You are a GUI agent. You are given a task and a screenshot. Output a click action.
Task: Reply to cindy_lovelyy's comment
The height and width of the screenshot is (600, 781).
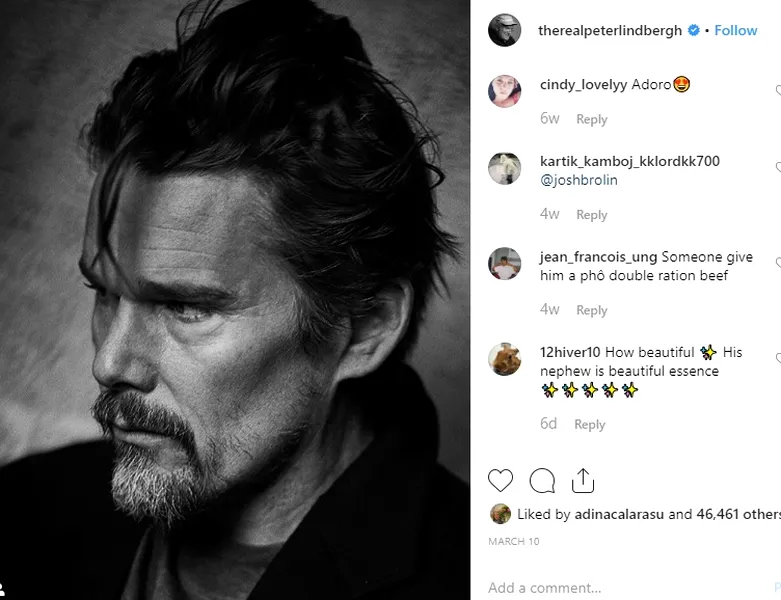[x=591, y=120]
